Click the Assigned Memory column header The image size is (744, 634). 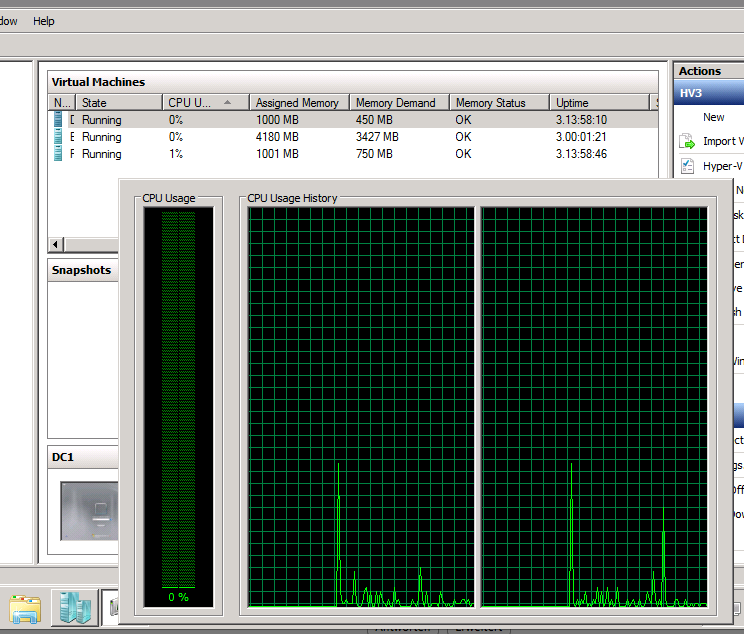(x=299, y=103)
